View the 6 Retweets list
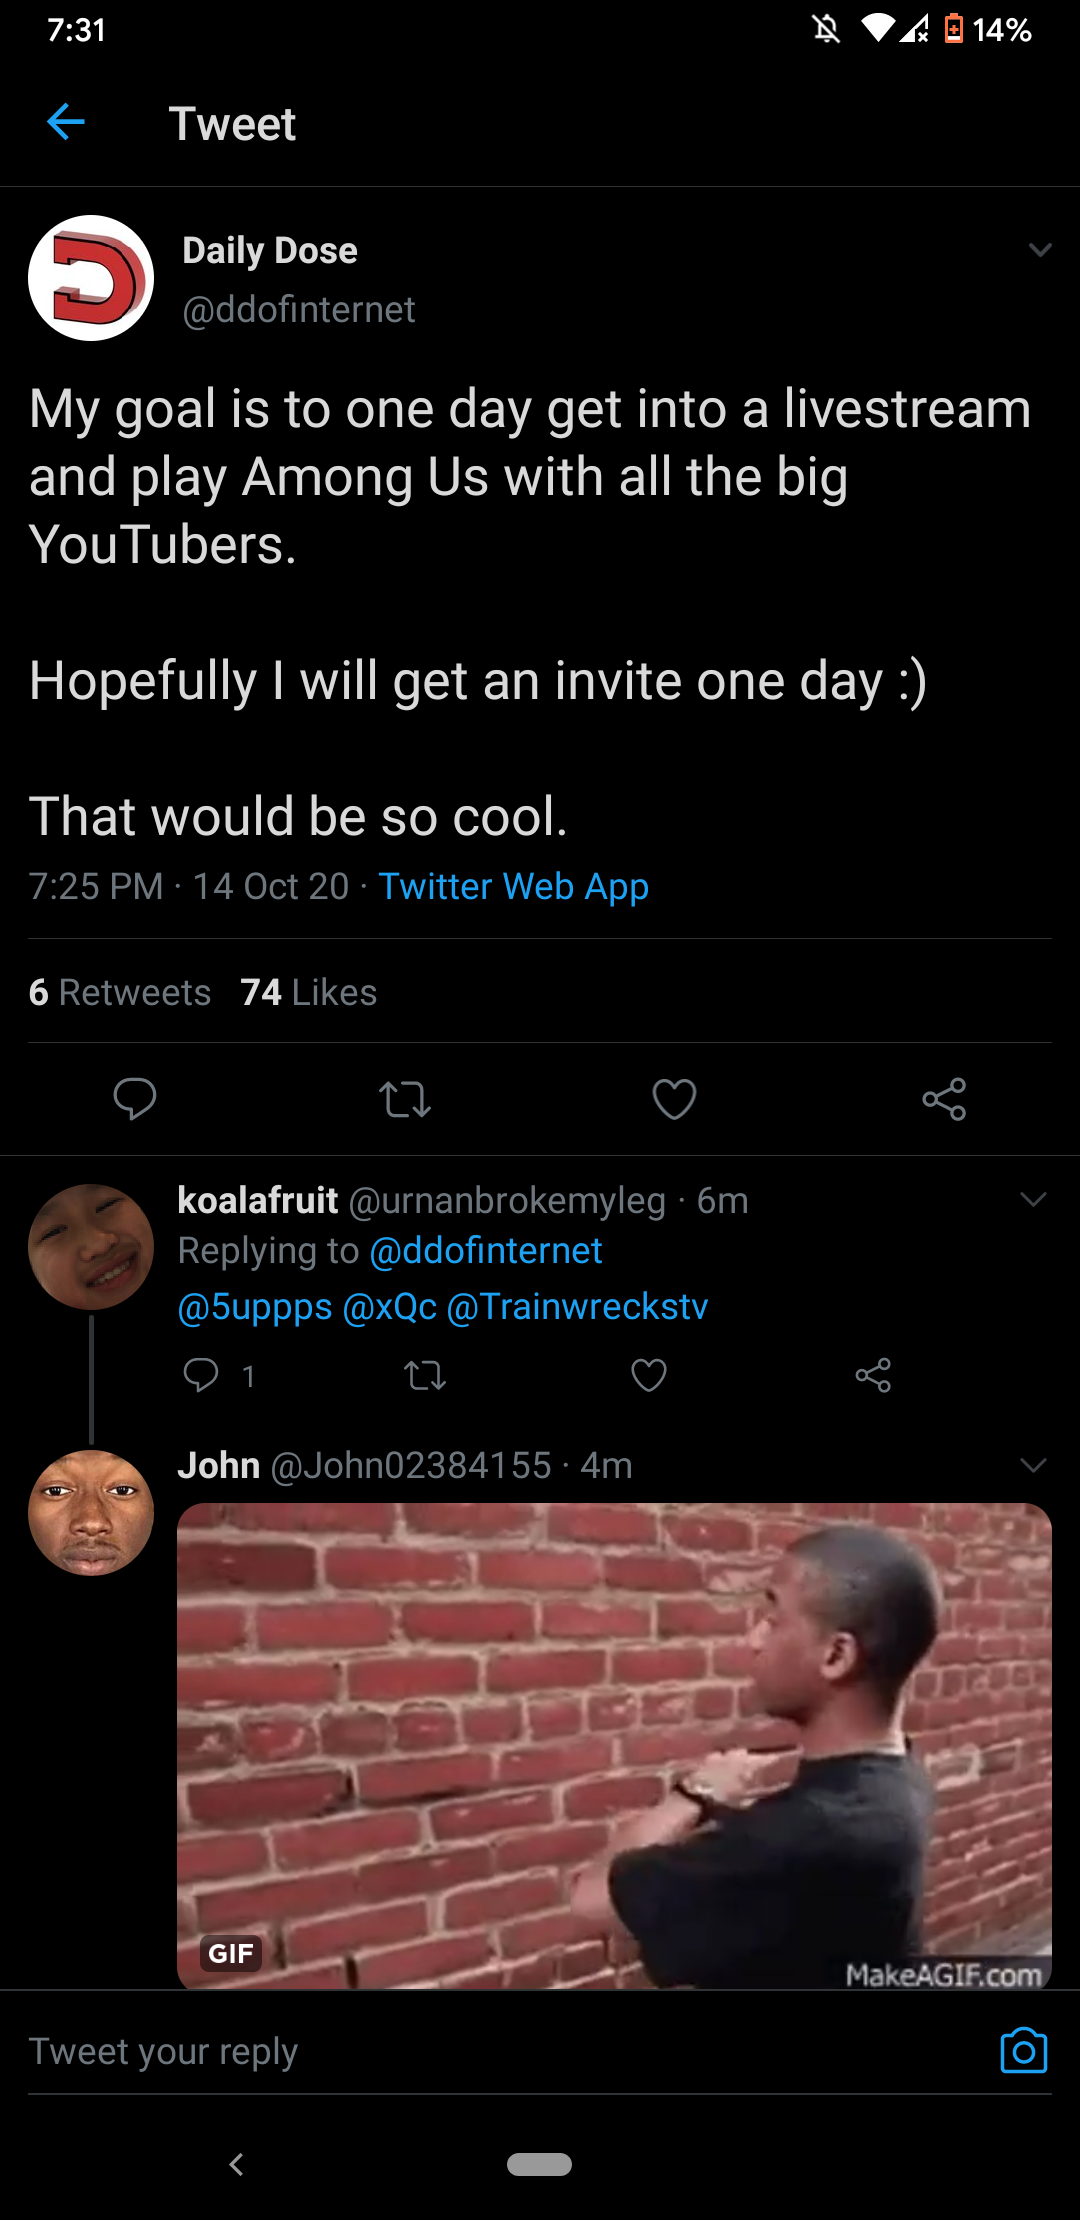 tap(120, 992)
